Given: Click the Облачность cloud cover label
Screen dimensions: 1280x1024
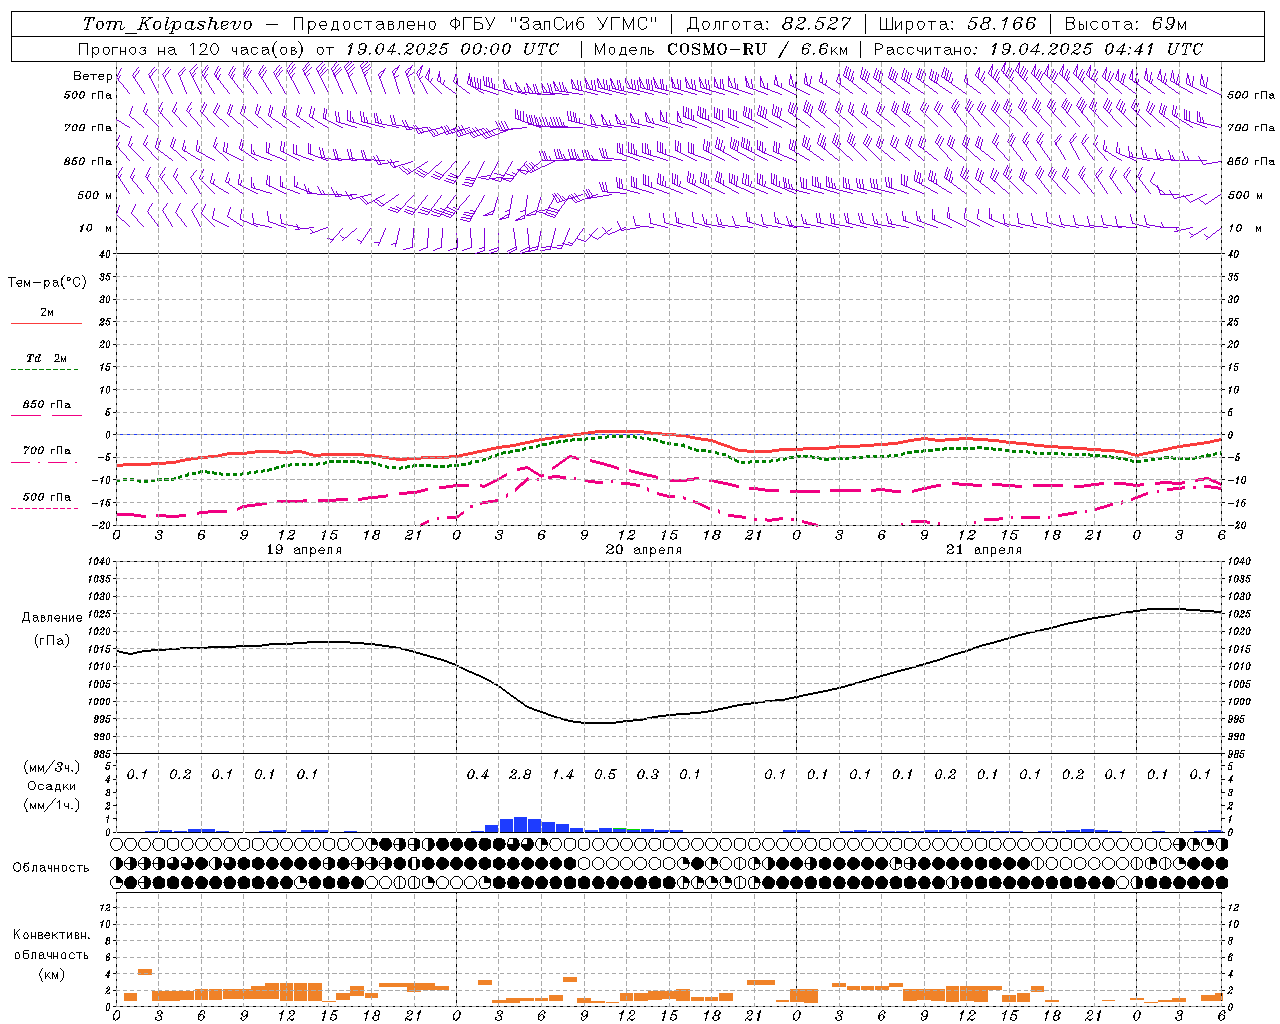Looking at the screenshot, I should click(51, 868).
